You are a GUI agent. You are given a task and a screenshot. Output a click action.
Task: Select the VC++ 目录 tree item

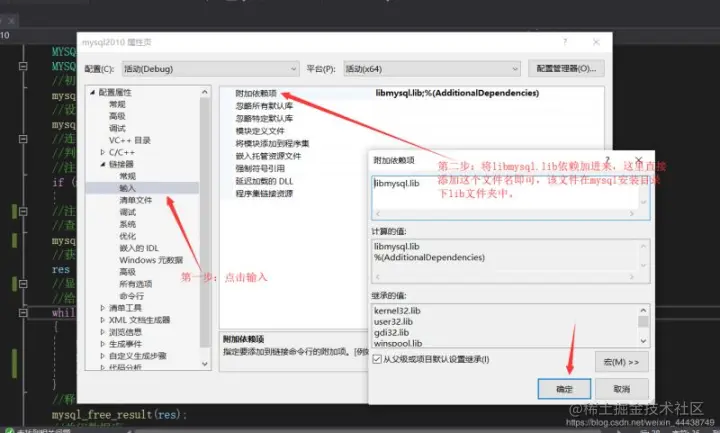[129, 140]
